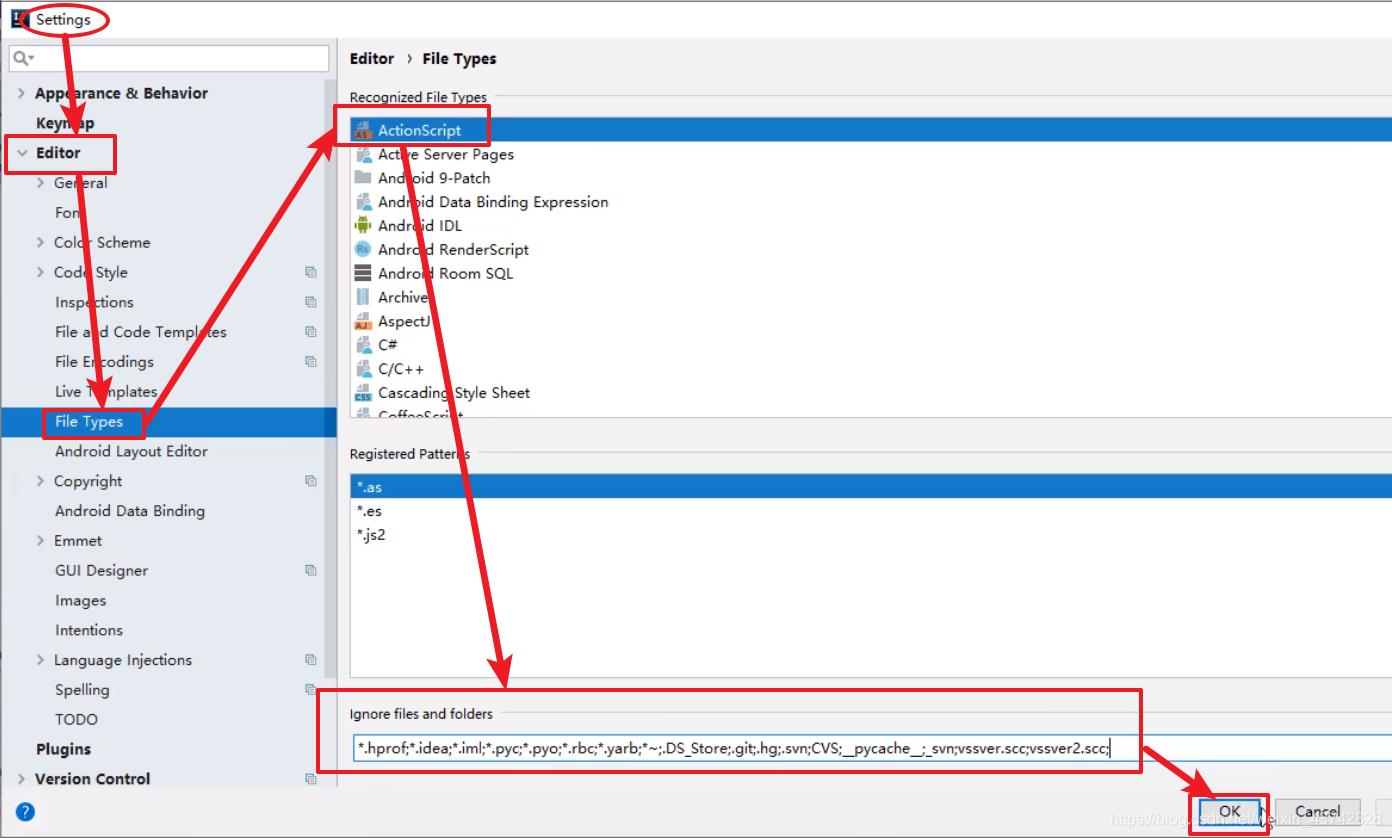Viewport: 1392px width, 838px height.
Task: Click the Ignore files and folders field
Action: tap(872, 748)
